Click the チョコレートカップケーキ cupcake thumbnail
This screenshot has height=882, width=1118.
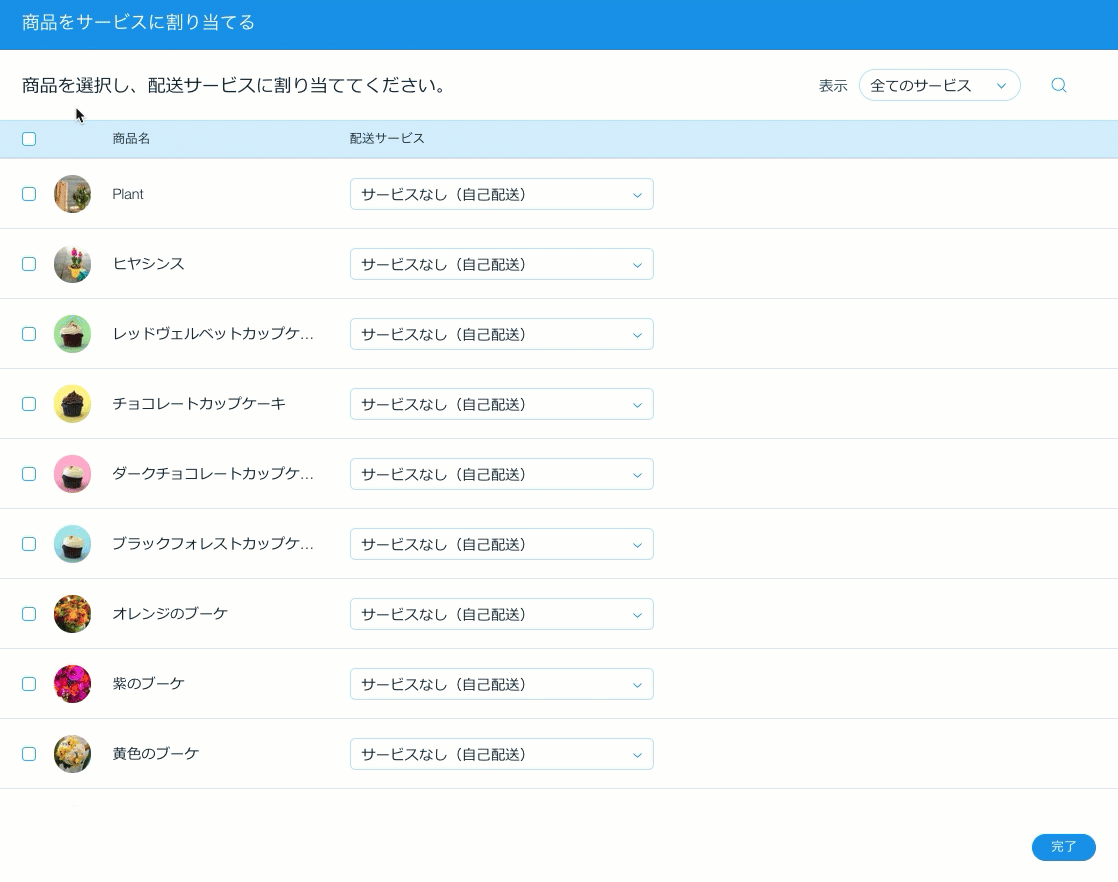[72, 404]
